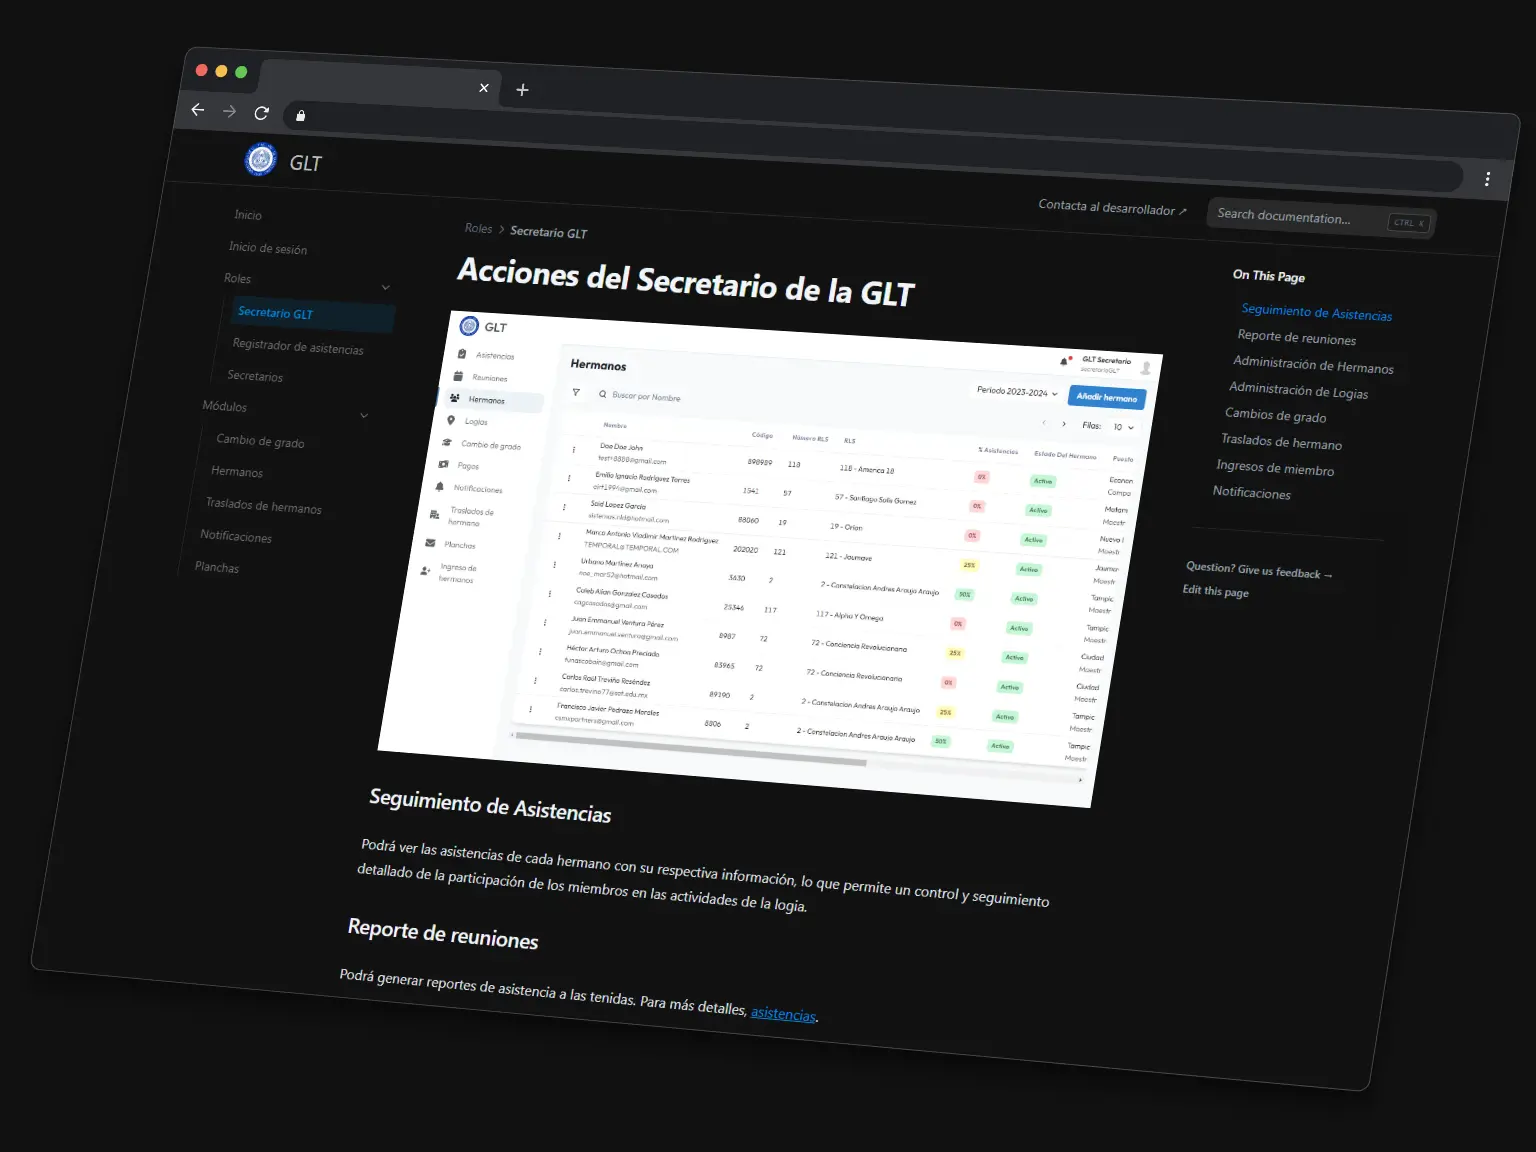
Task: Jump to Cambios de grado in On This Page
Action: (1276, 415)
